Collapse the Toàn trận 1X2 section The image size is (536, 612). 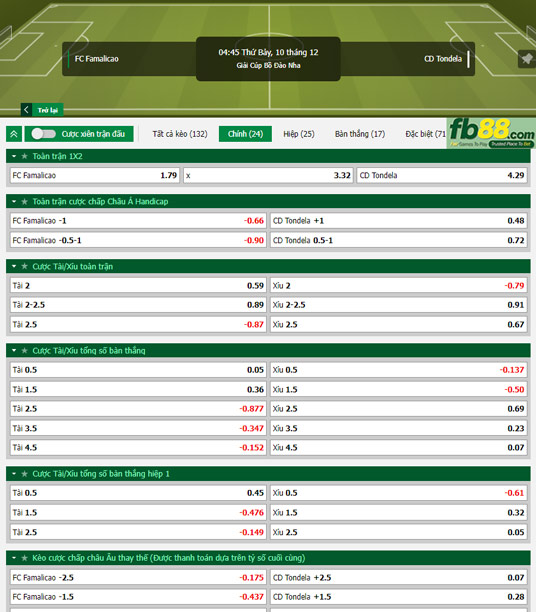14,156
